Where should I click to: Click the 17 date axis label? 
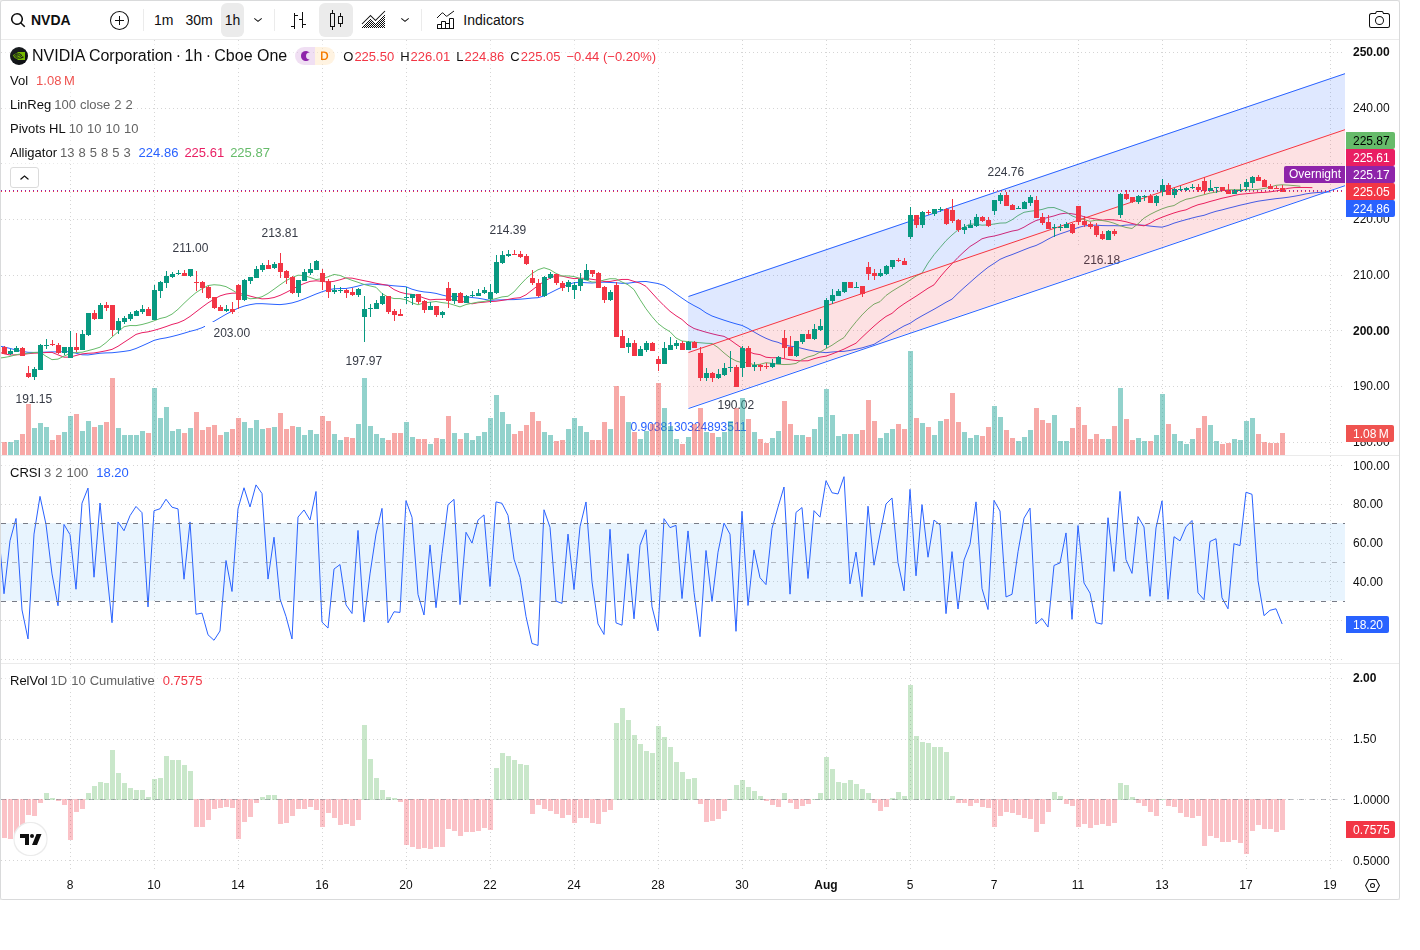[1246, 885]
